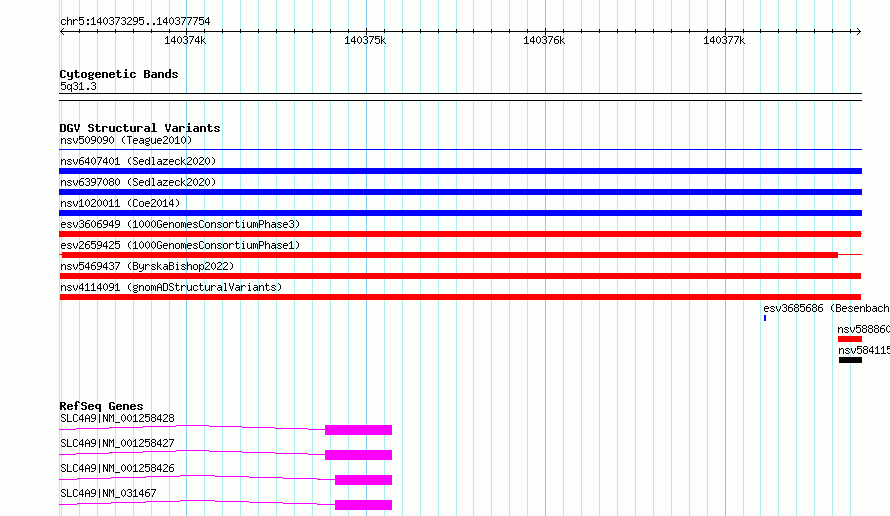Open variant nsv5469437 (ByrskaBishop2022) label

pos(147,266)
